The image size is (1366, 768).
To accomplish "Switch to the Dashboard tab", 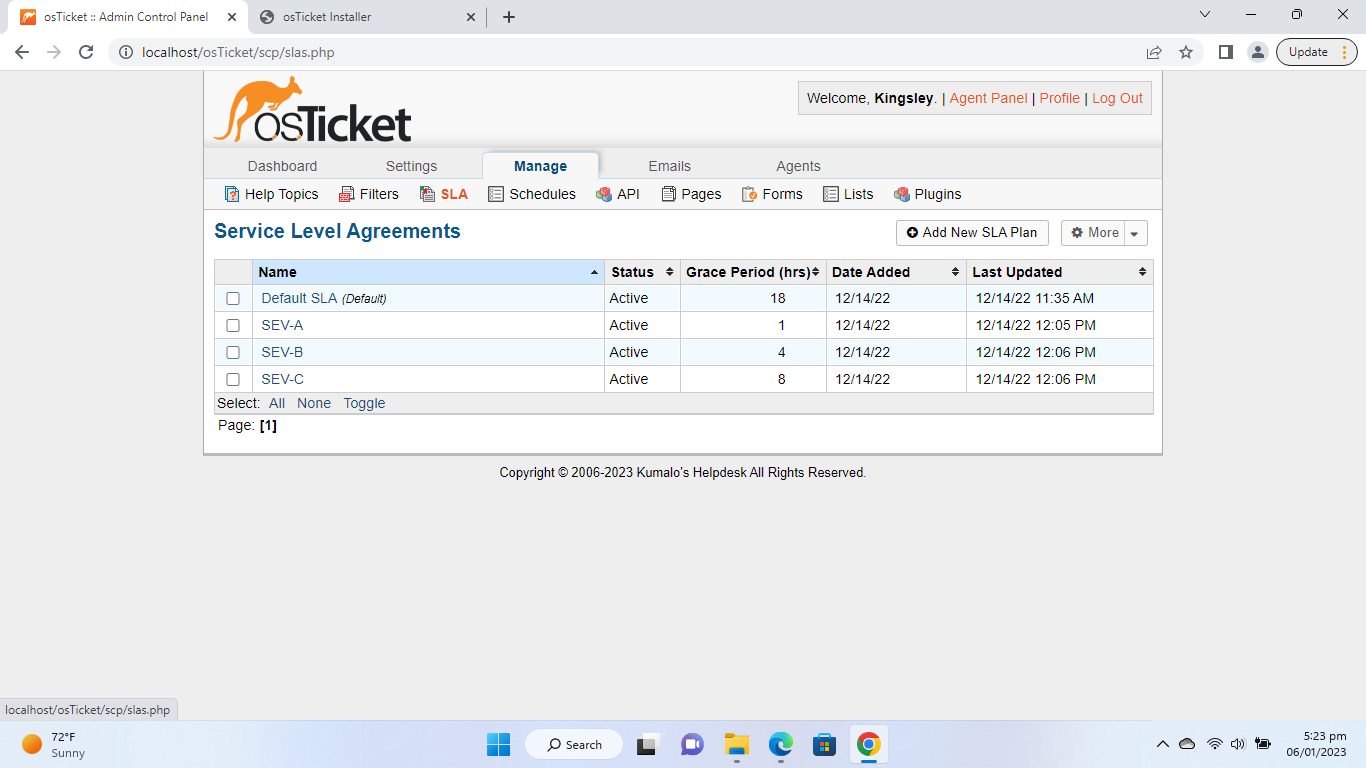I will click(283, 166).
